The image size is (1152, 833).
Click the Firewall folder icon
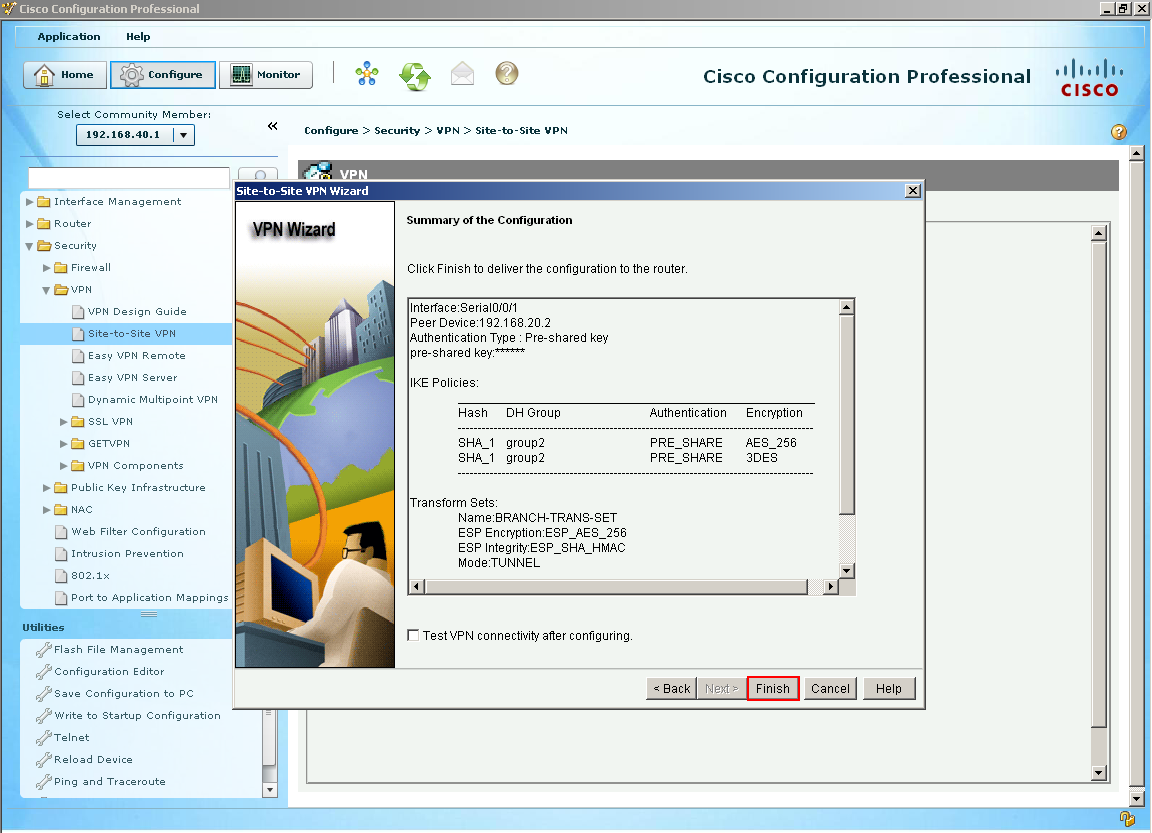(61, 267)
